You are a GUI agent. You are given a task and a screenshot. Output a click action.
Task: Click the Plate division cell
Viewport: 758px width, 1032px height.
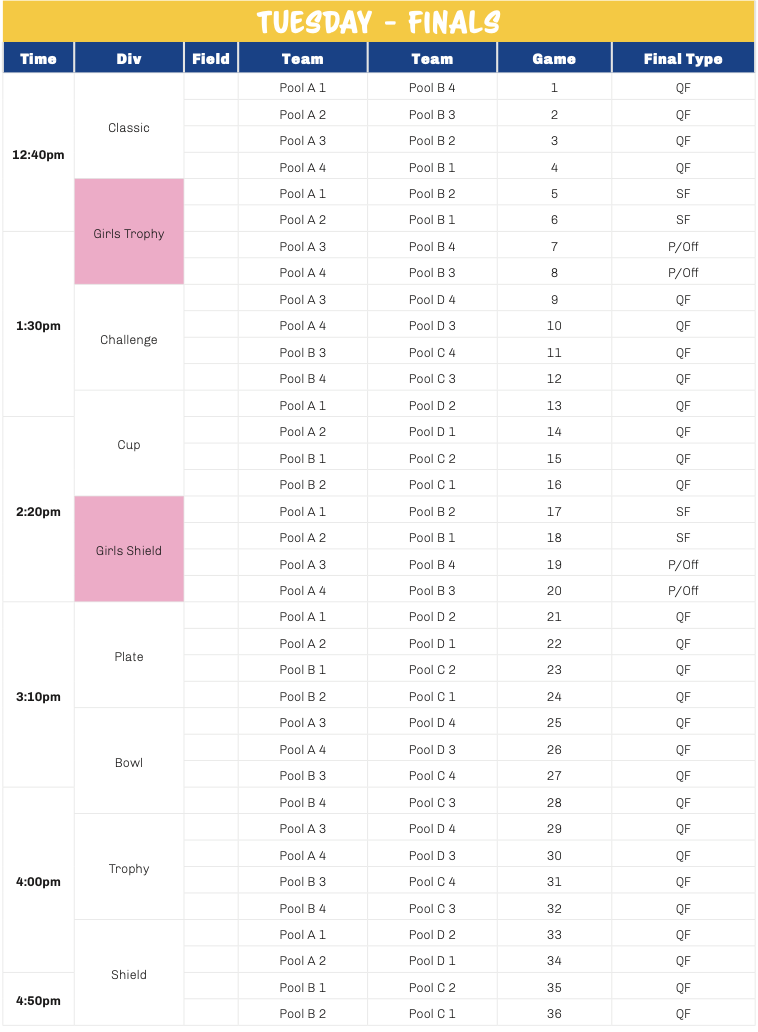(129, 655)
